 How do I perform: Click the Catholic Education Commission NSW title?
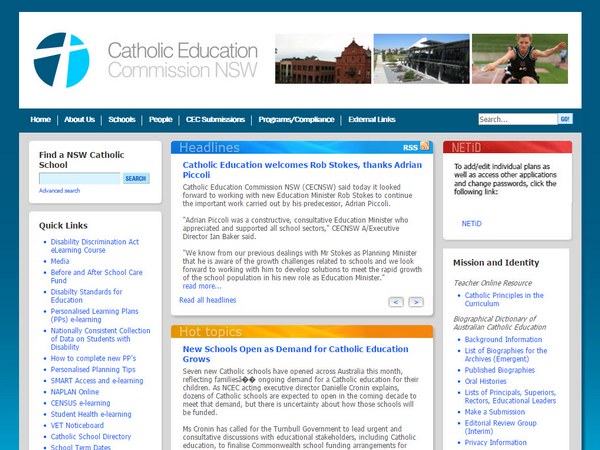tap(183, 60)
